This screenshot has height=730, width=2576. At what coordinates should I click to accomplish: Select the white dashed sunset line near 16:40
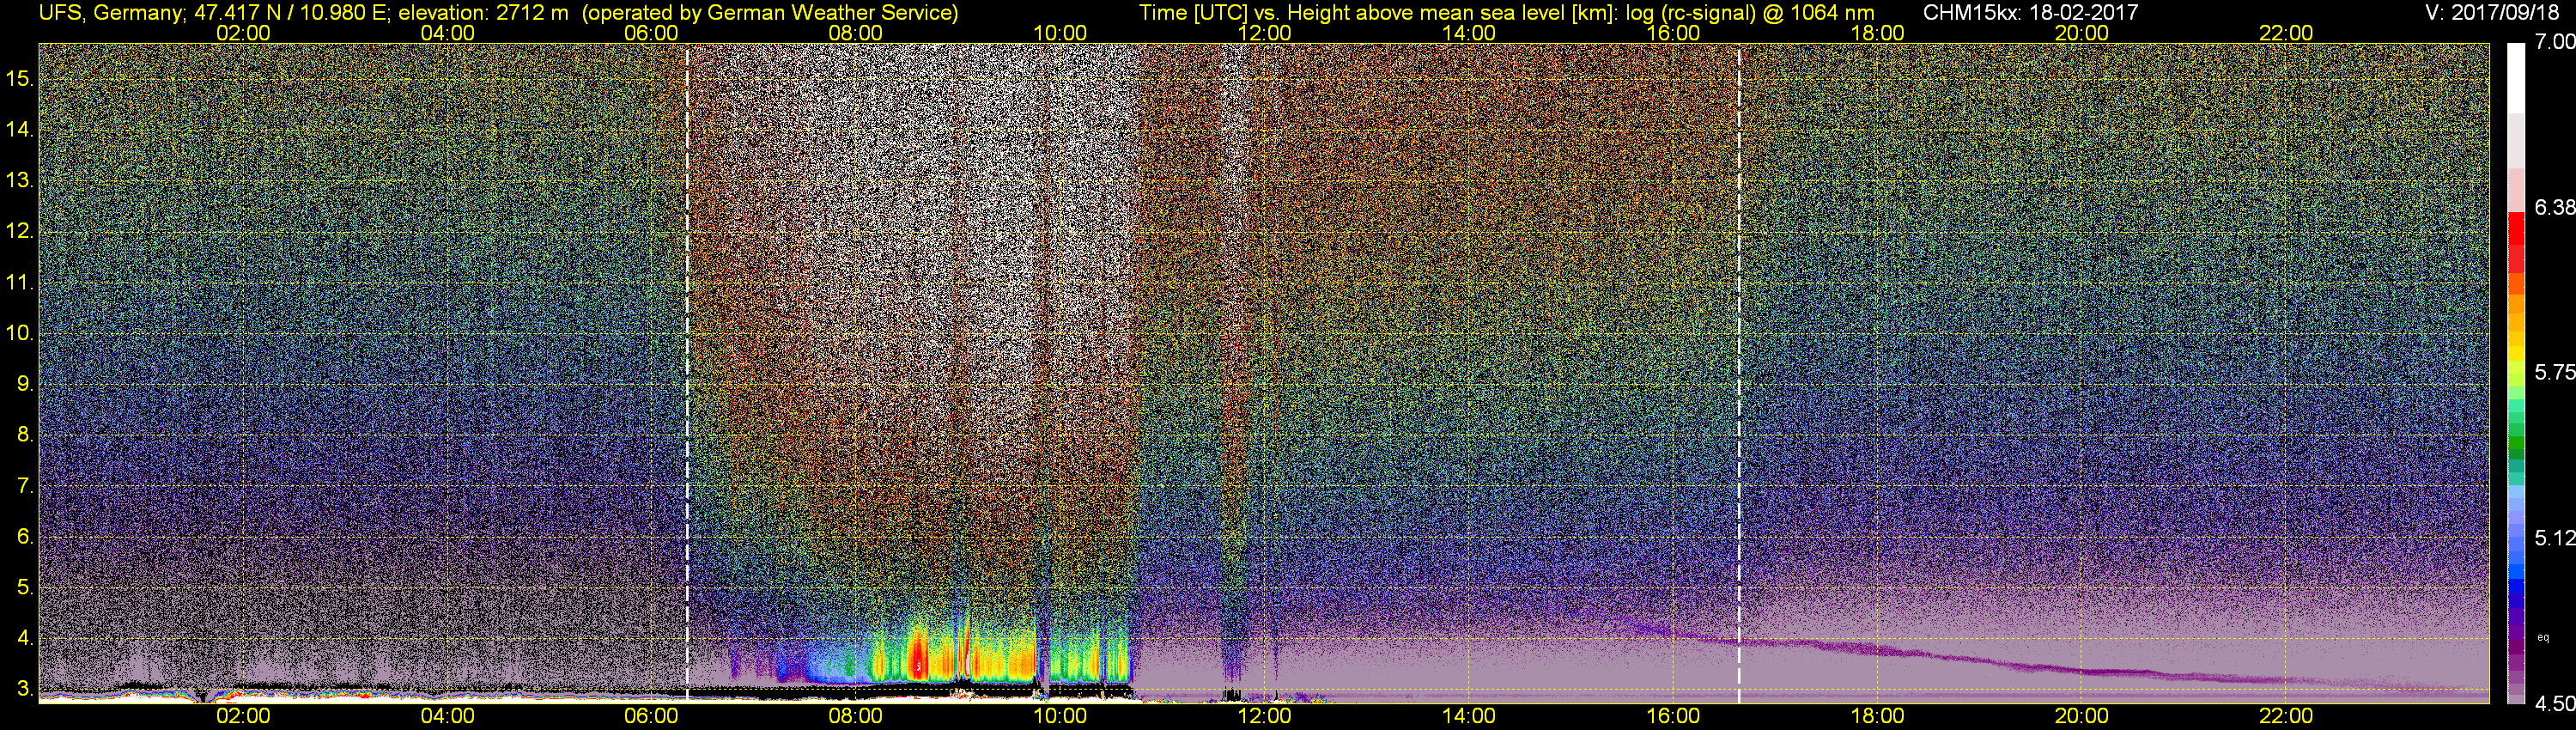(1739, 370)
